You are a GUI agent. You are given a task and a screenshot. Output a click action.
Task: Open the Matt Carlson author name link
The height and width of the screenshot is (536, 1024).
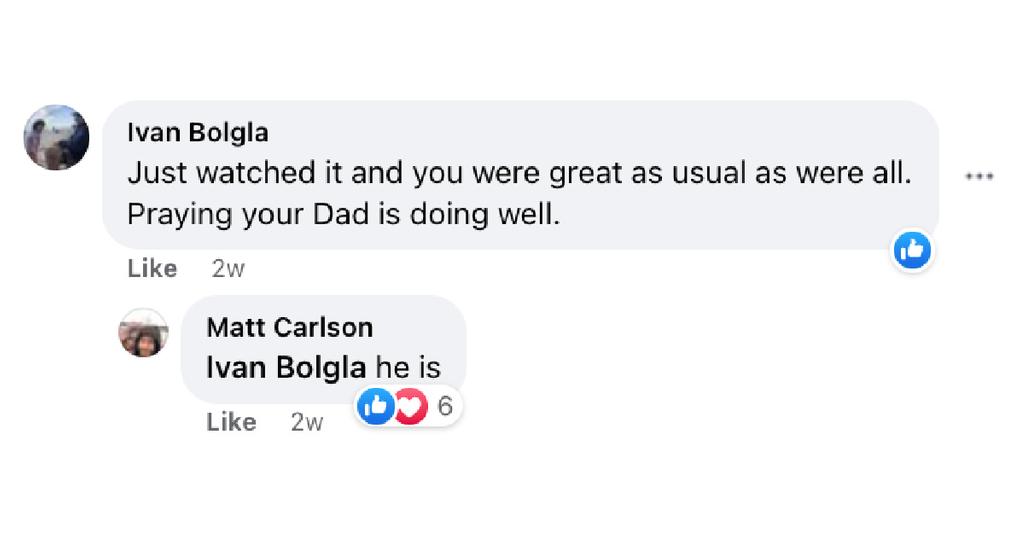[289, 327]
